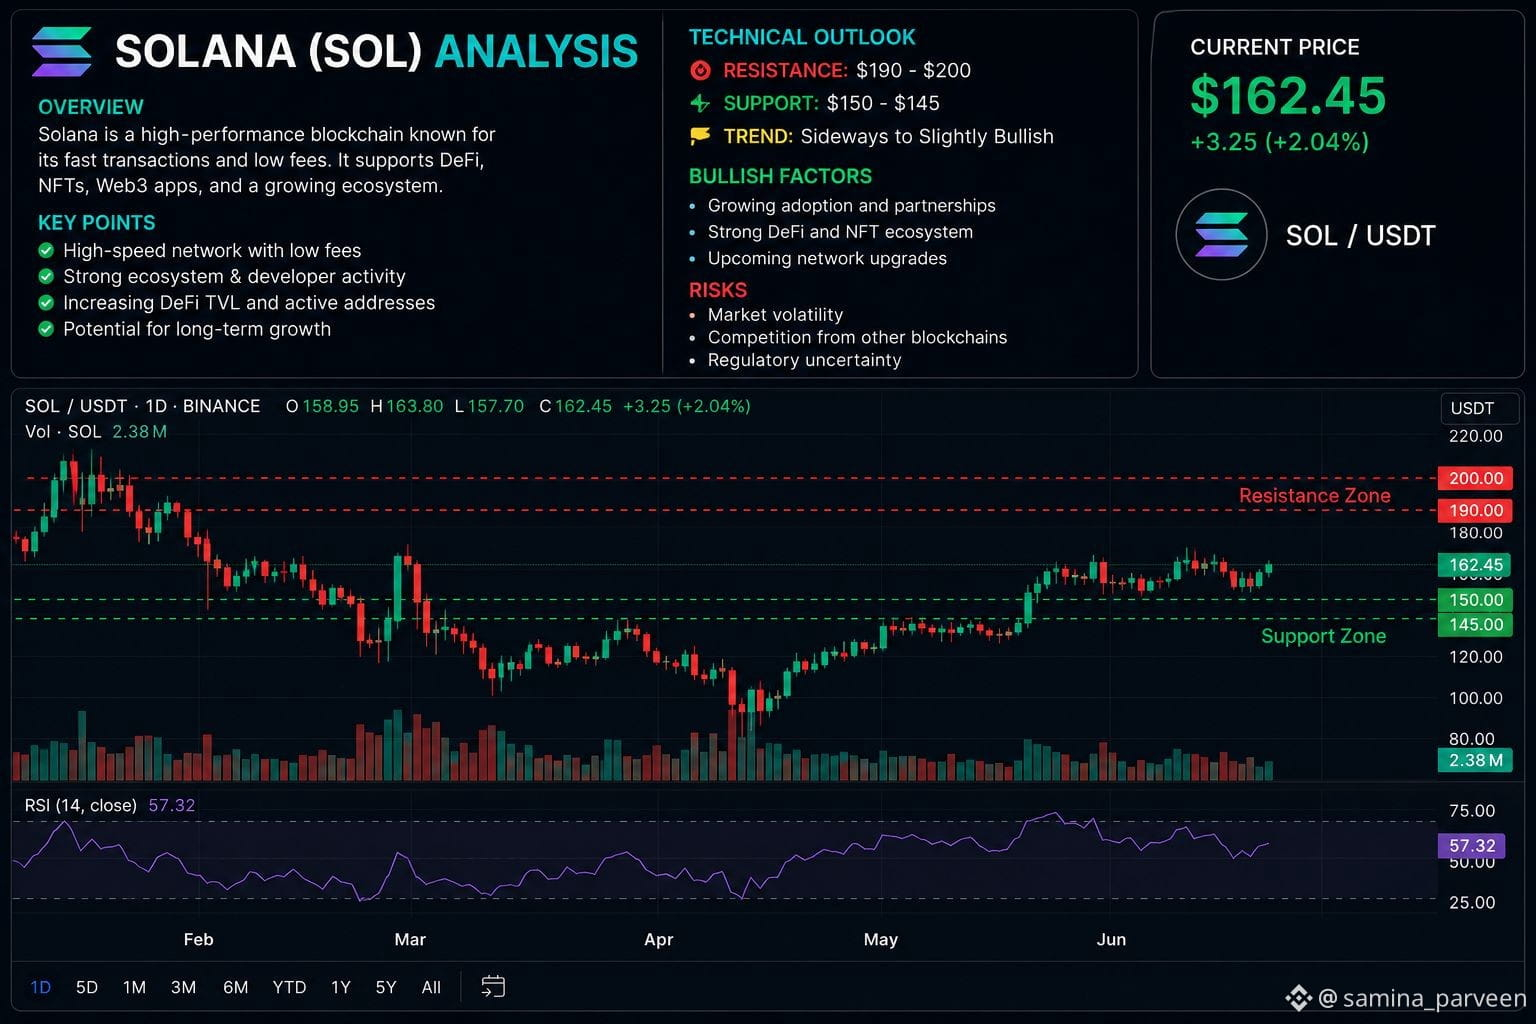Click the 220.00 label on the price axis

(x=1475, y=436)
